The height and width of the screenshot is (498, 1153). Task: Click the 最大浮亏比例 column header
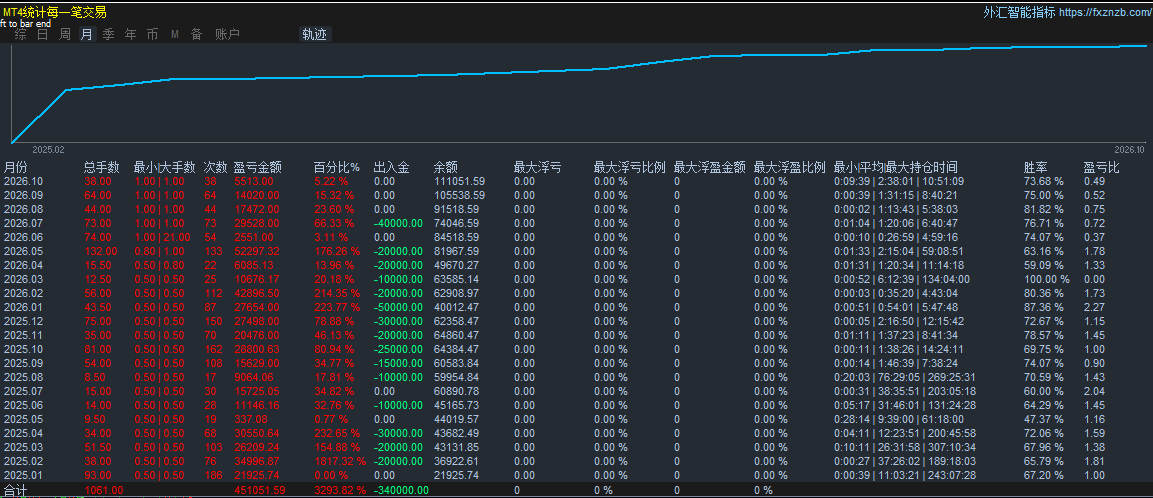pyautogui.click(x=629, y=168)
